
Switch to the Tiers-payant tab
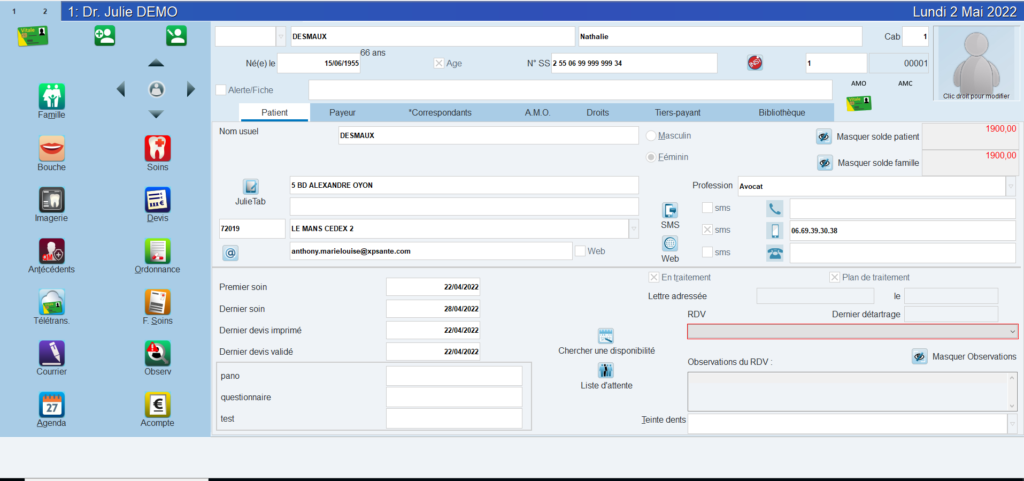(677, 113)
